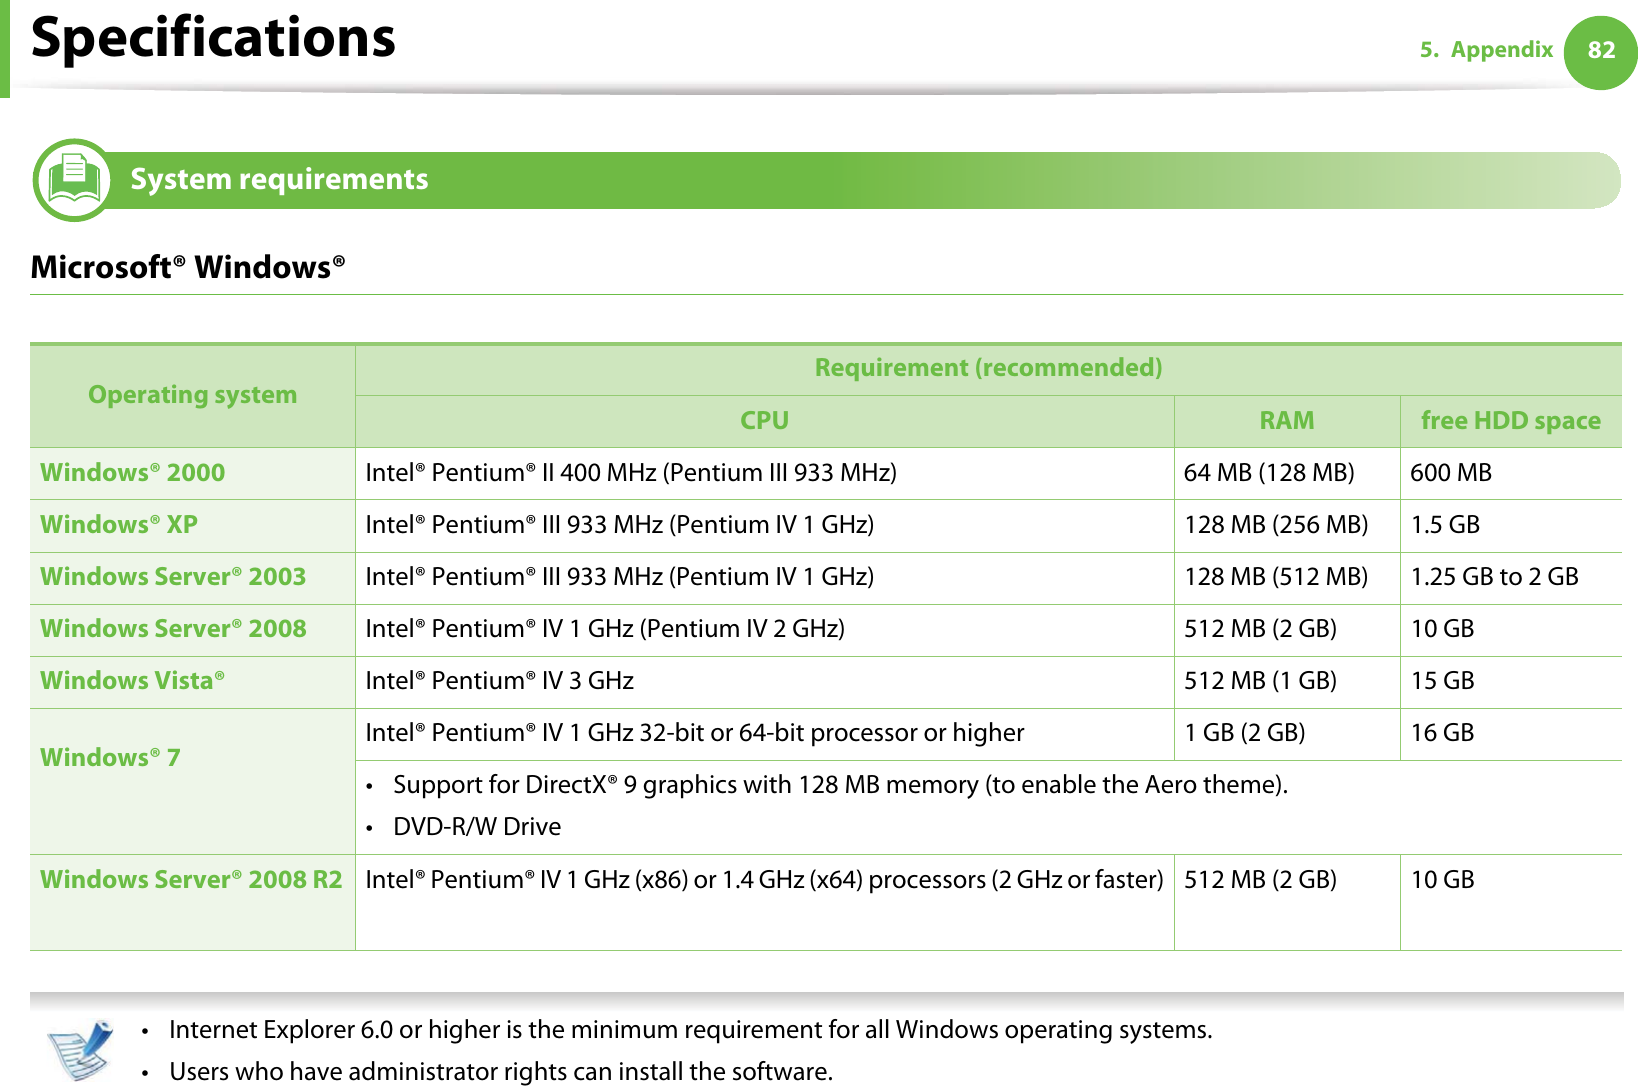This screenshot has width=1638, height=1086.
Task: Click the RAM column header
Action: pyautogui.click(x=1286, y=421)
